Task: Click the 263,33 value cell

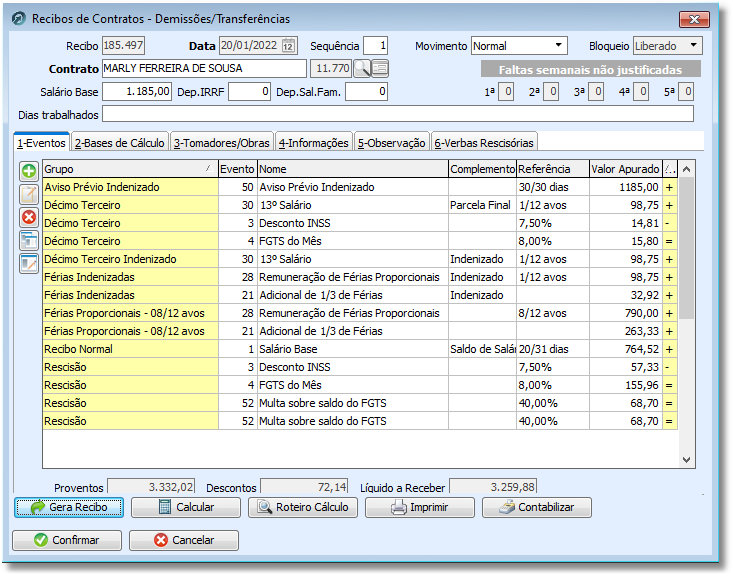Action: tap(625, 331)
